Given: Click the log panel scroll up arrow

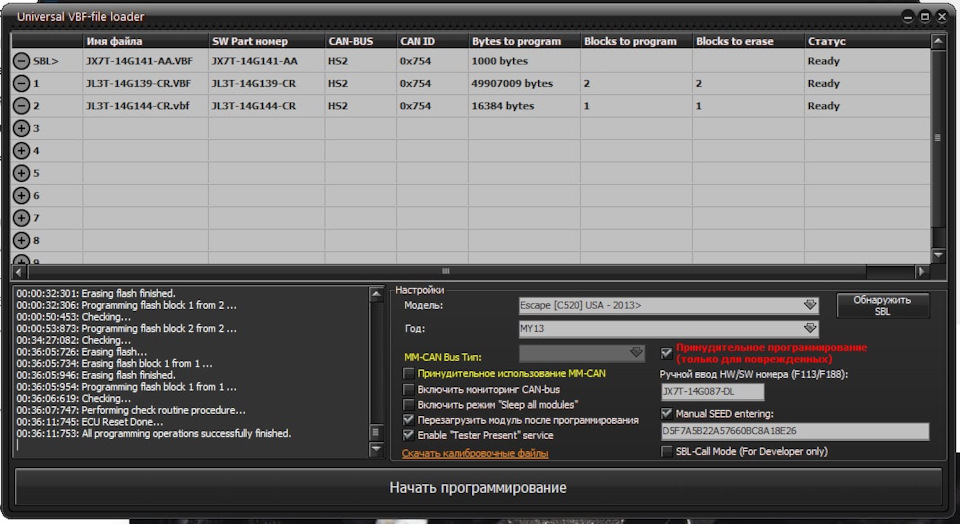Looking at the screenshot, I should [377, 294].
